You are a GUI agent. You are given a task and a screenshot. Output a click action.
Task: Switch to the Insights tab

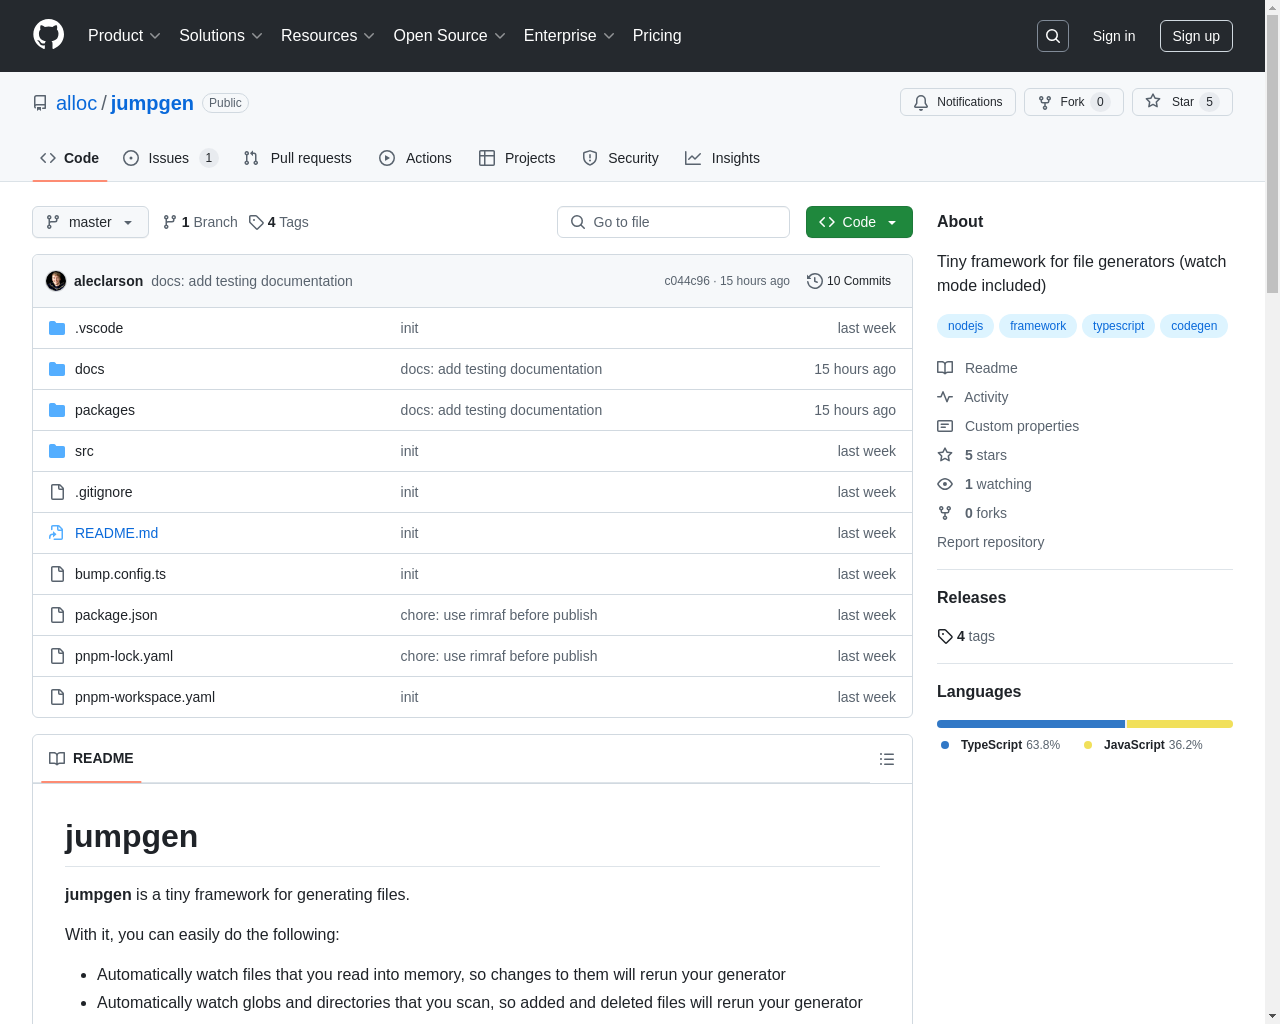click(x=722, y=158)
